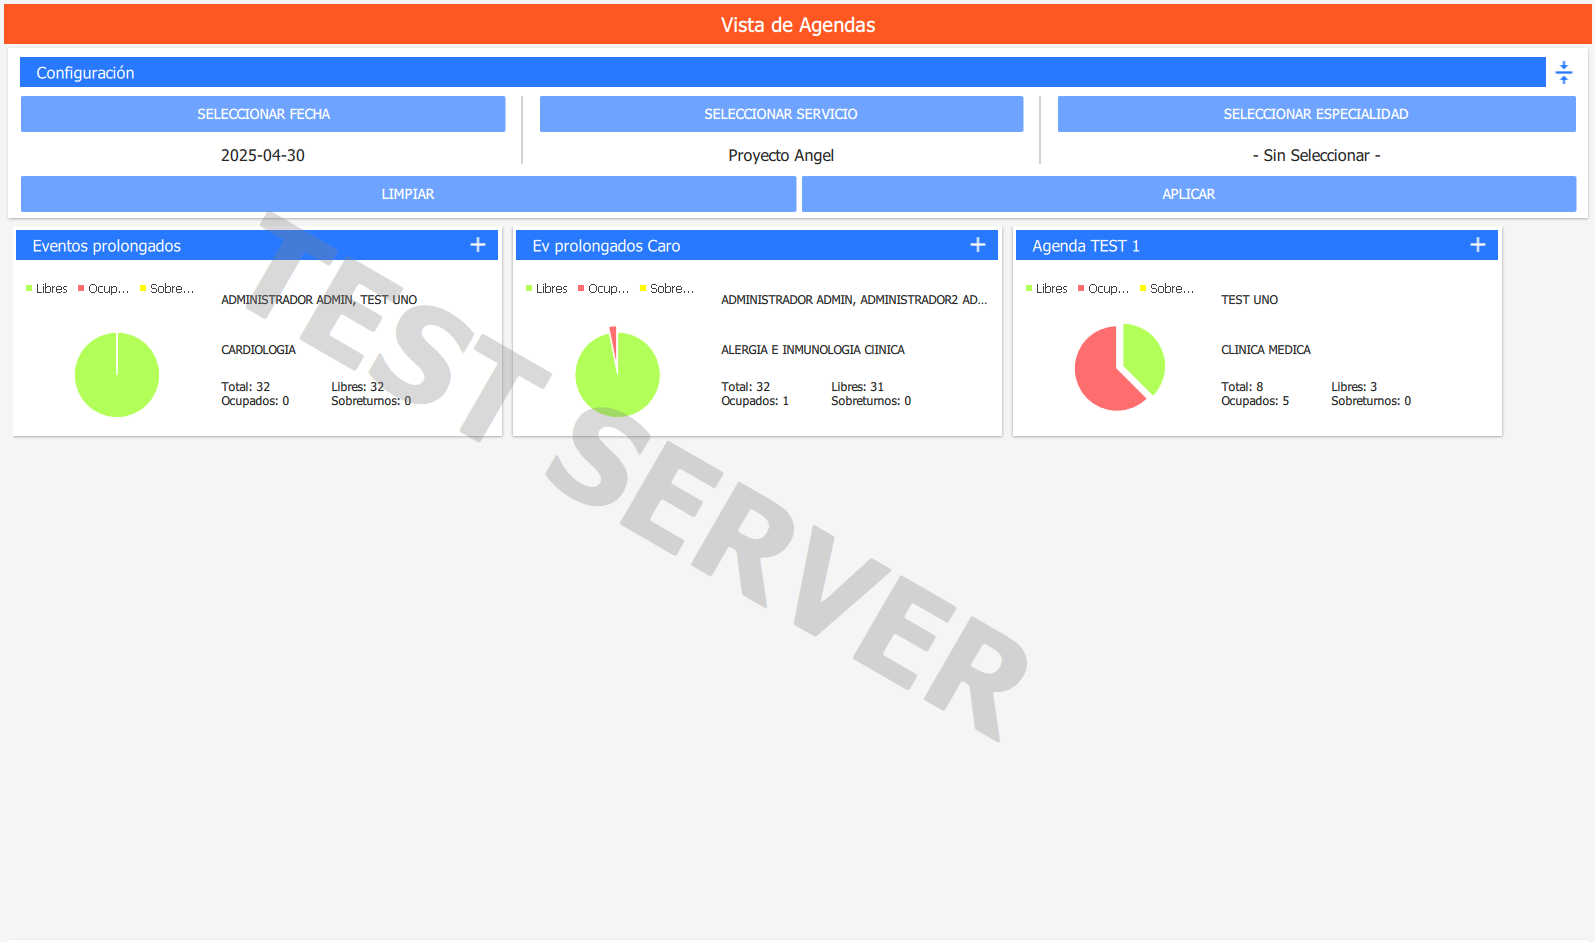The height and width of the screenshot is (942, 1595).
Task: Click plus icon on Ev prolongados Caro
Action: coord(978,245)
